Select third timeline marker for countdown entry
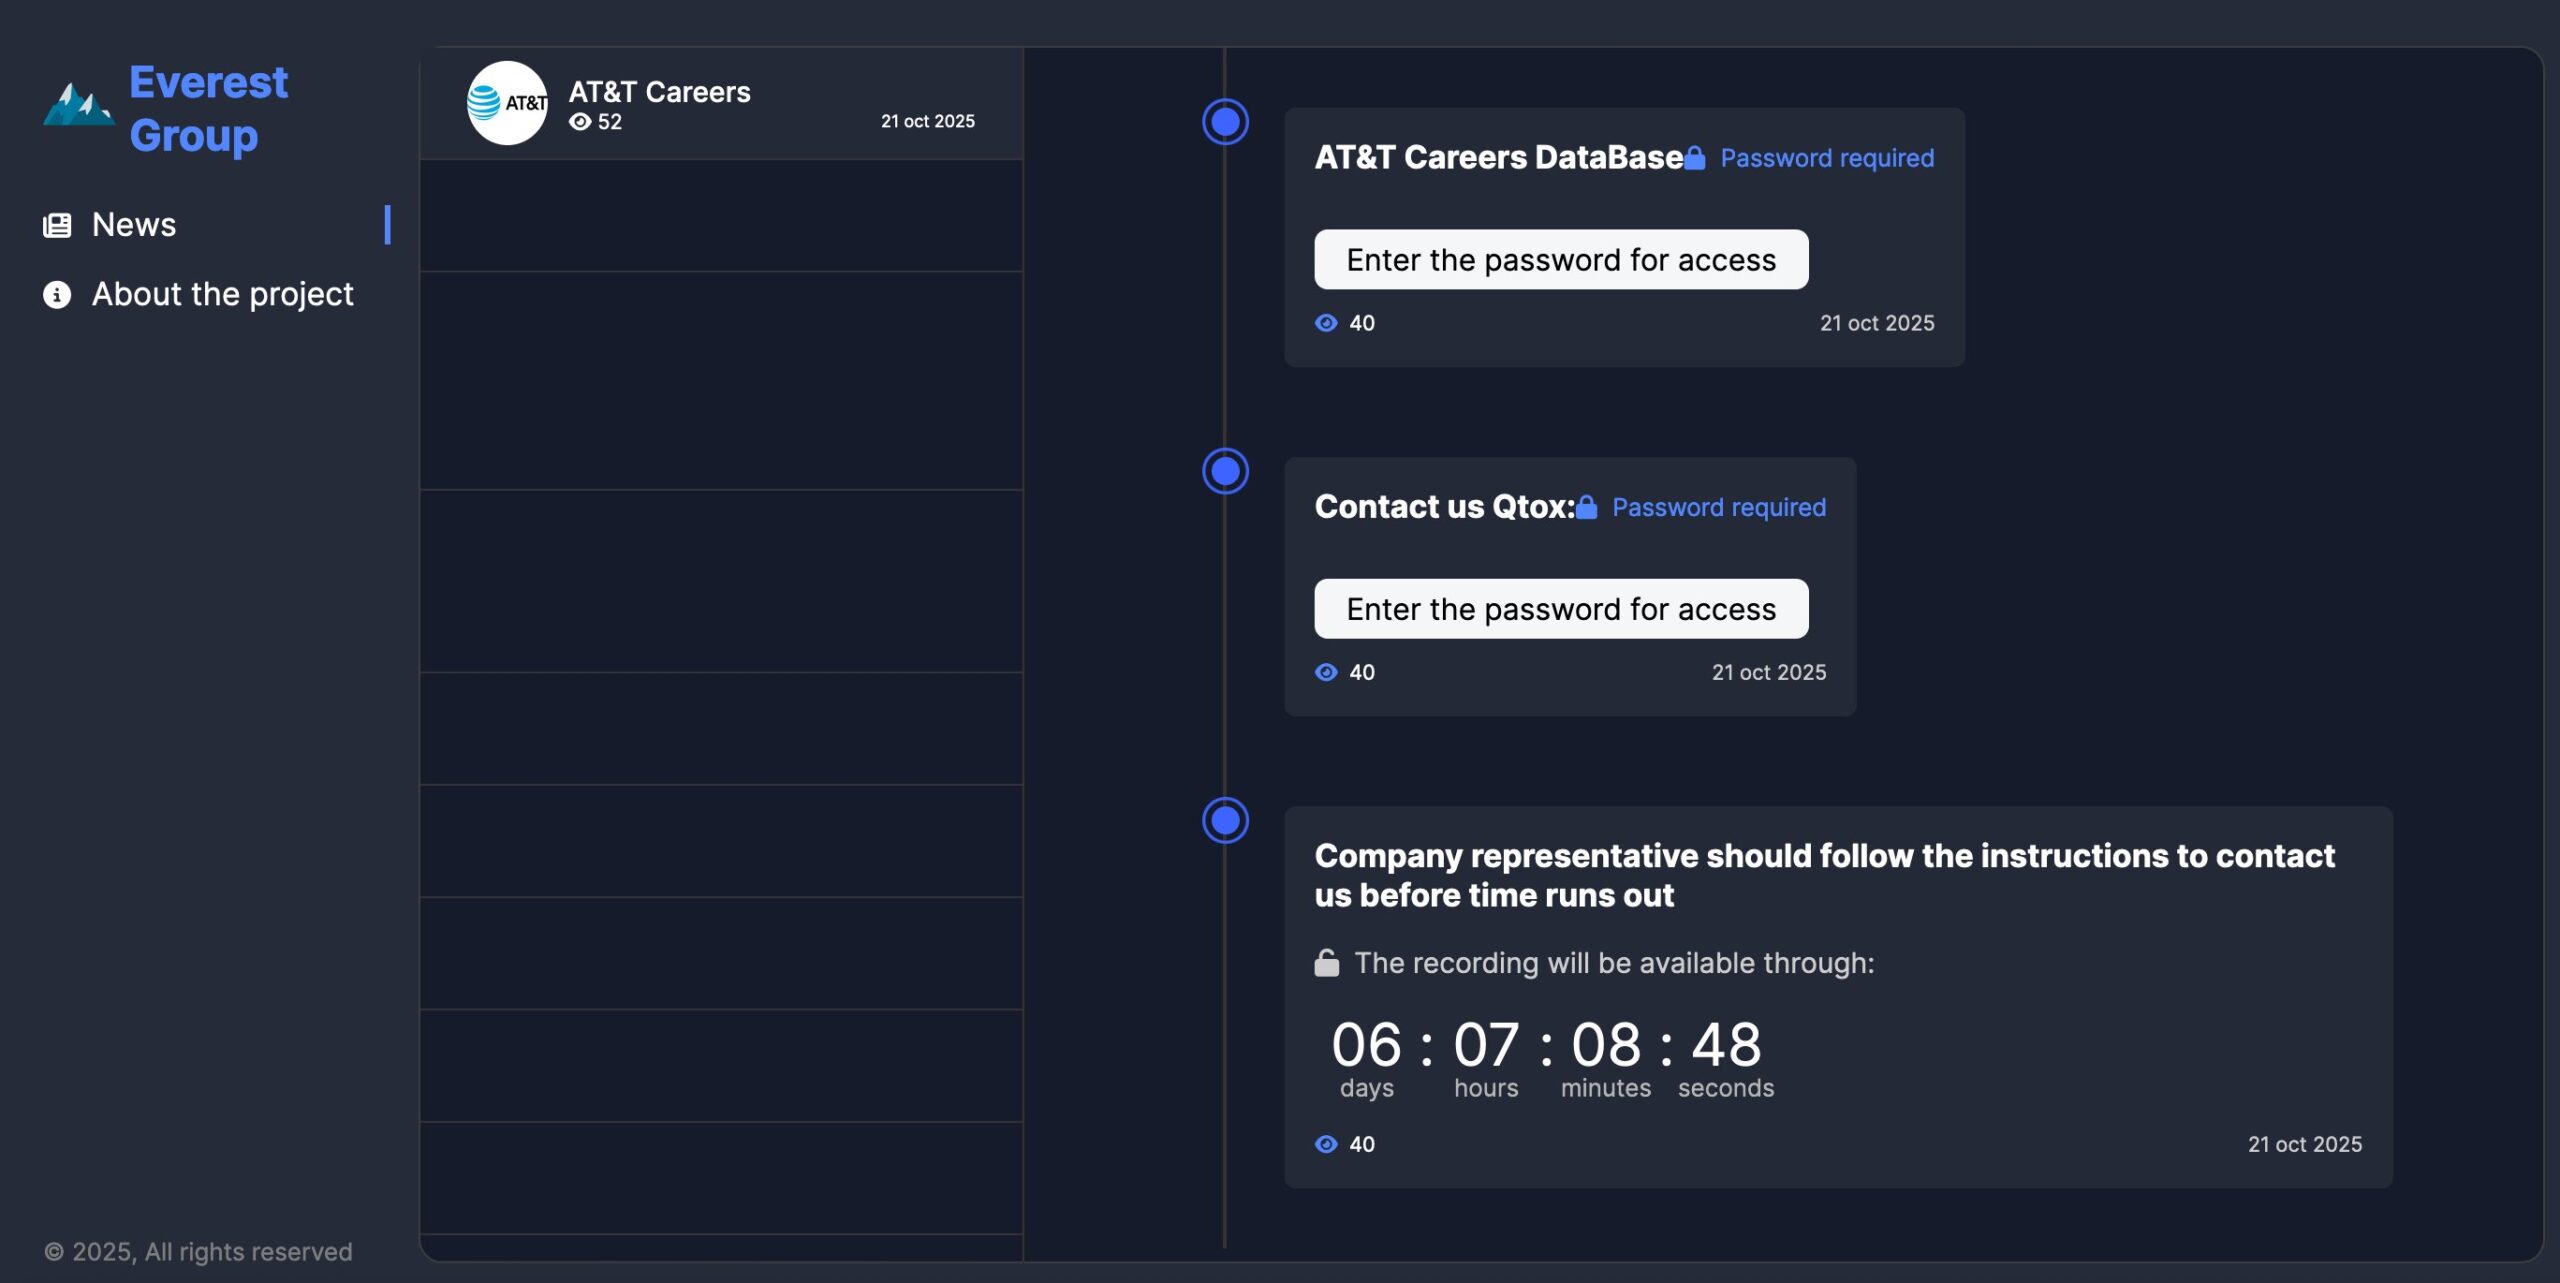This screenshot has height=1283, width=2560. click(1225, 820)
